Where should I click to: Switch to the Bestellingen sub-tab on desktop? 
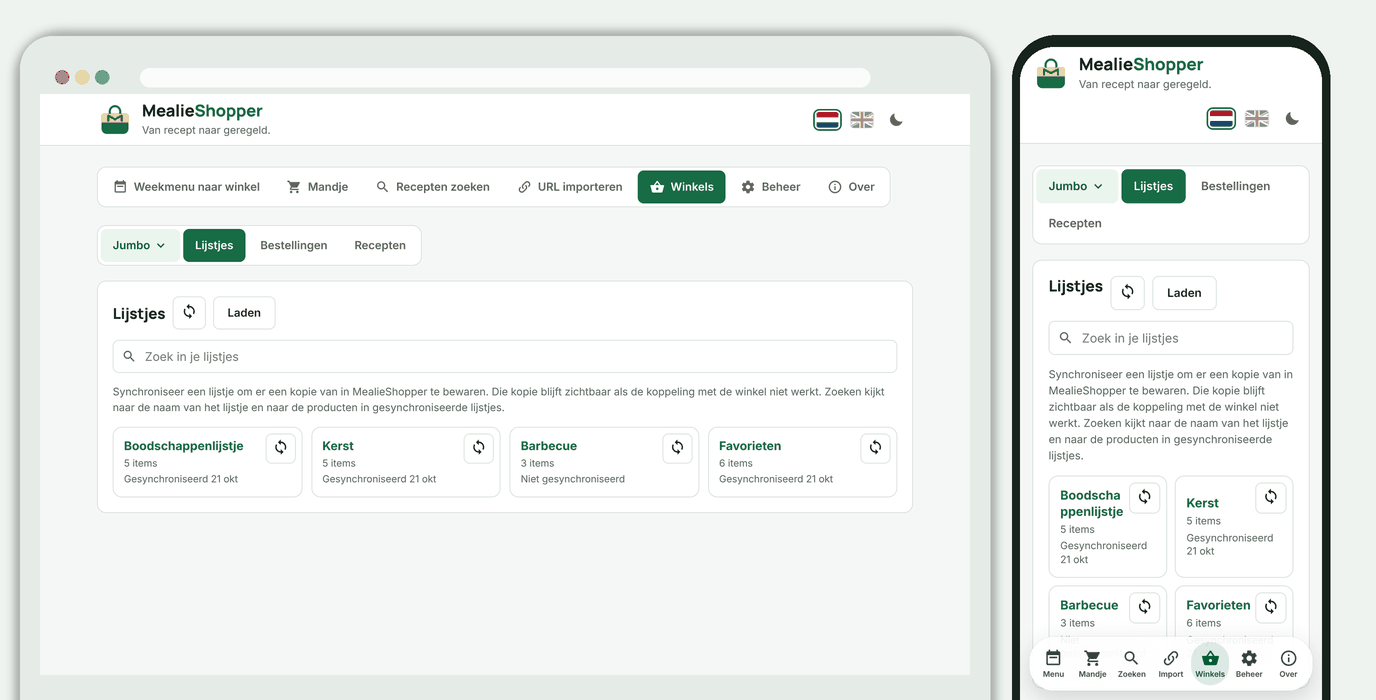(294, 245)
